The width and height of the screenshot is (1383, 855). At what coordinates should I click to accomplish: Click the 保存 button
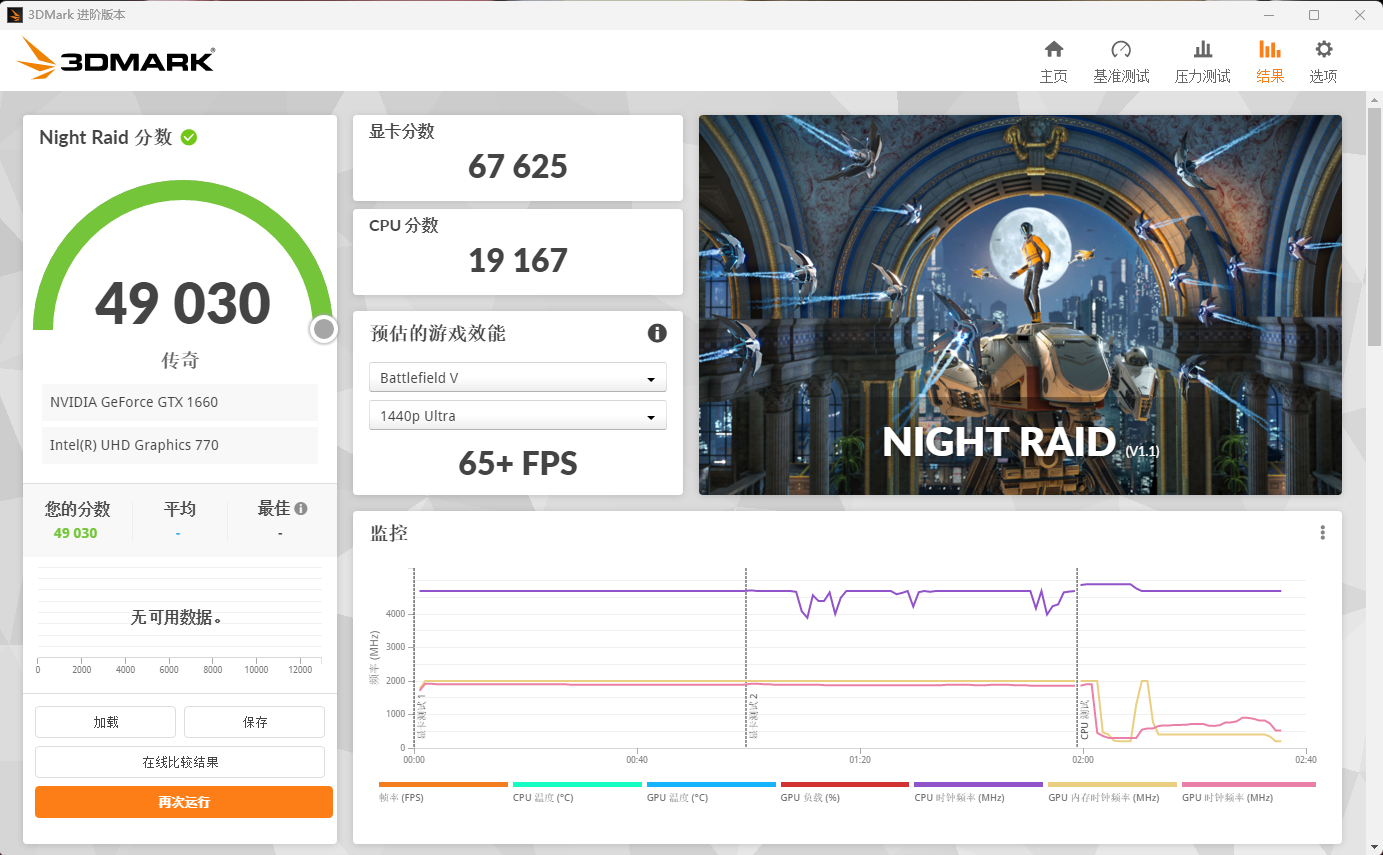254,722
